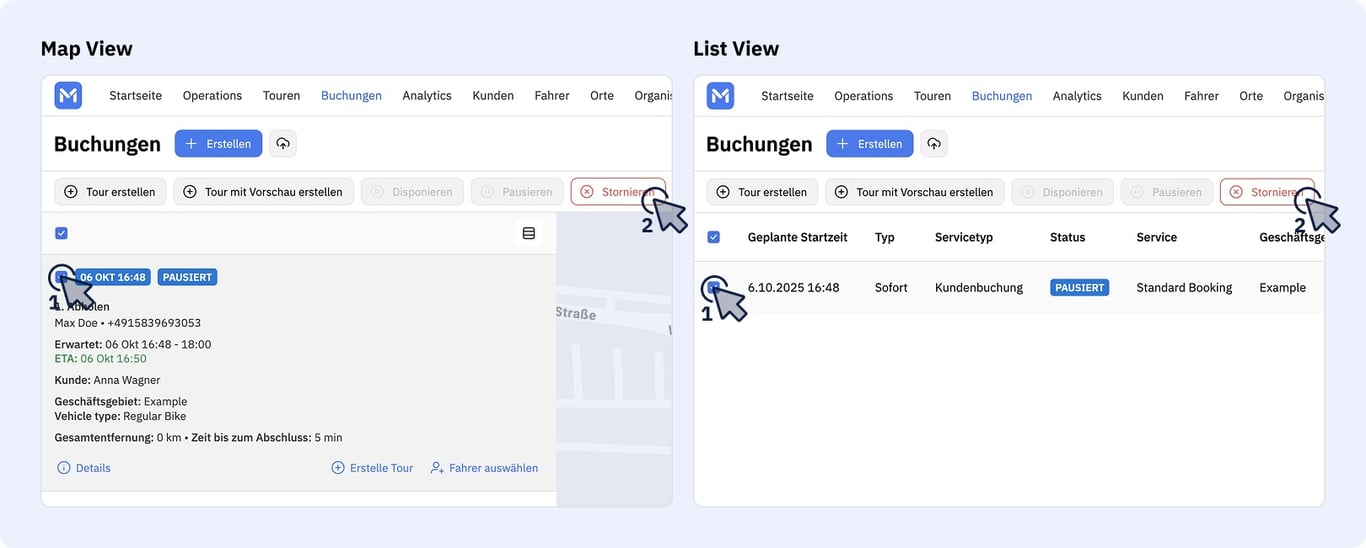Toggle select-all checkbox in Map View
The image size is (1366, 548).
pos(61,233)
